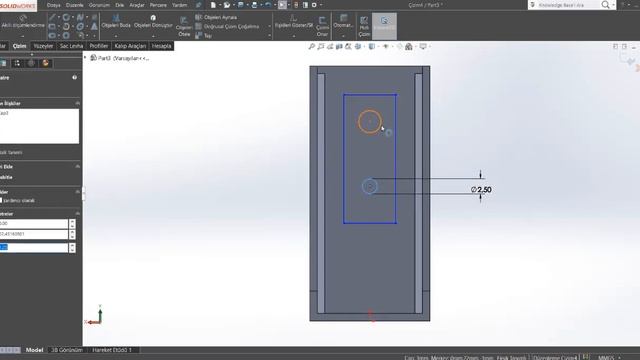
Task: Select the Line sketch tool
Action: (x=52, y=17)
